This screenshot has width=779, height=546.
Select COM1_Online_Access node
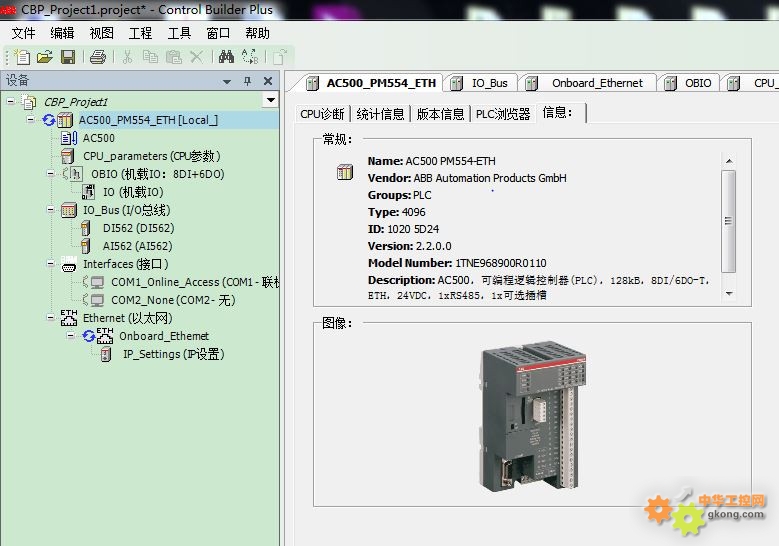point(195,282)
